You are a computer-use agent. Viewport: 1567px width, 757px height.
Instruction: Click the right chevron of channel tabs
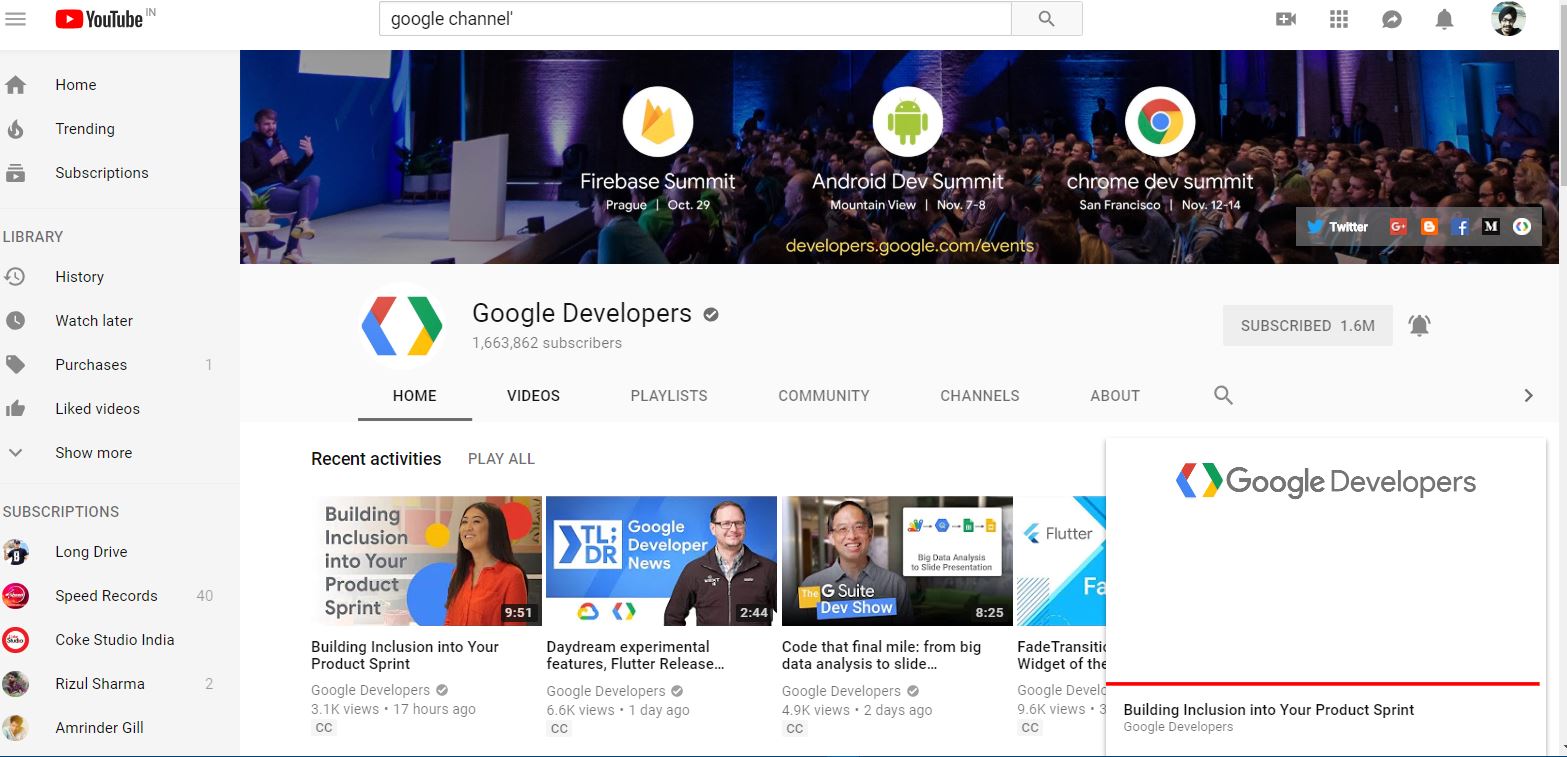point(1528,395)
